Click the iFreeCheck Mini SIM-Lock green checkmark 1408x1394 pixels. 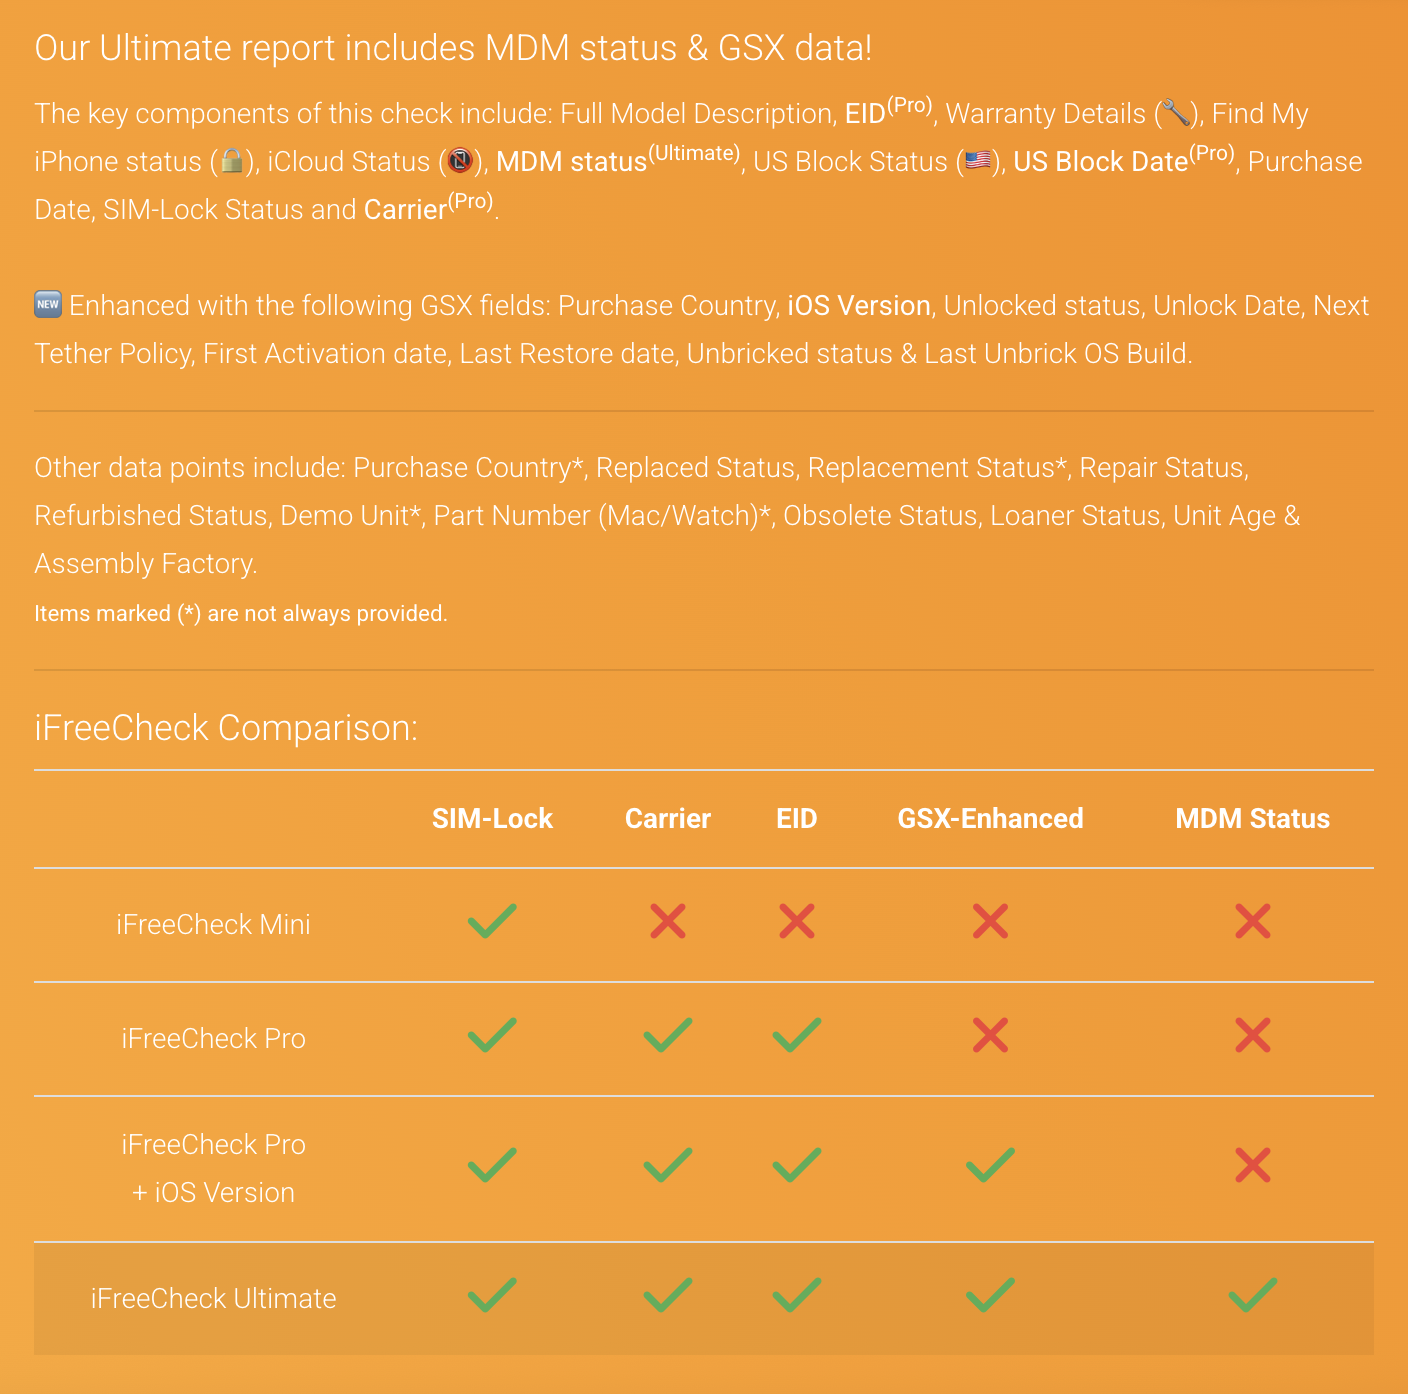pos(492,921)
